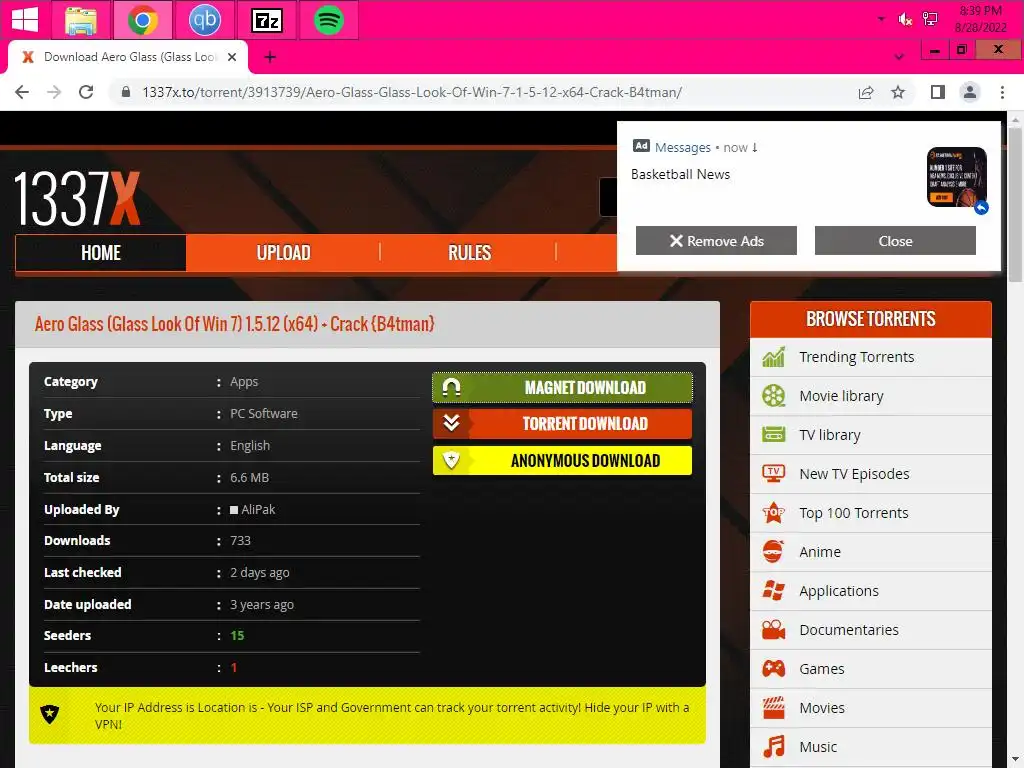Browse Applications torrents
Viewport: 1024px width, 768px height.
click(x=839, y=591)
